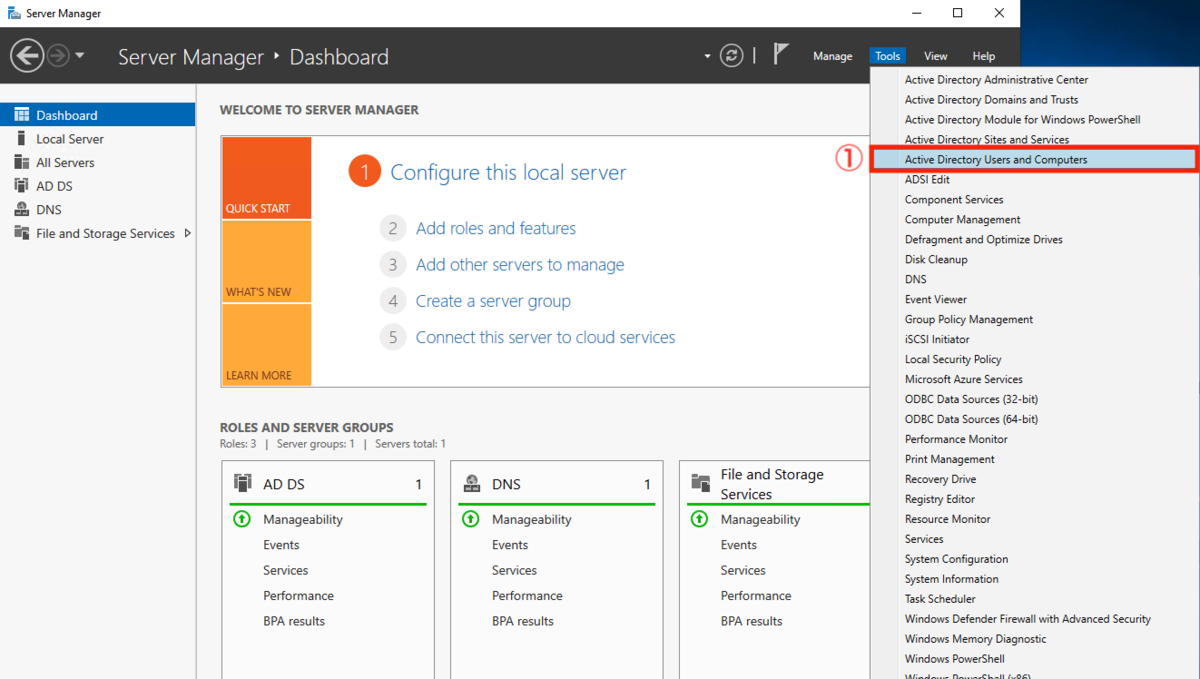Select Dashboard in the navigation pane

tap(97, 115)
